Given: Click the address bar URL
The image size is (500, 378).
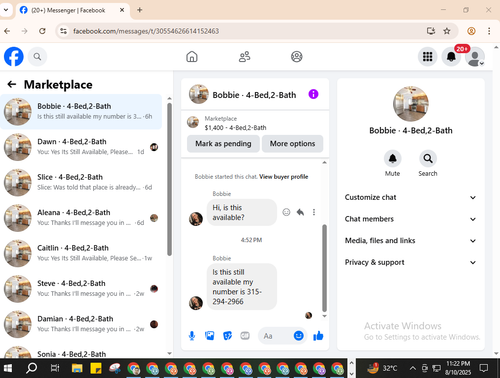Looking at the screenshot, I should click(x=146, y=31).
